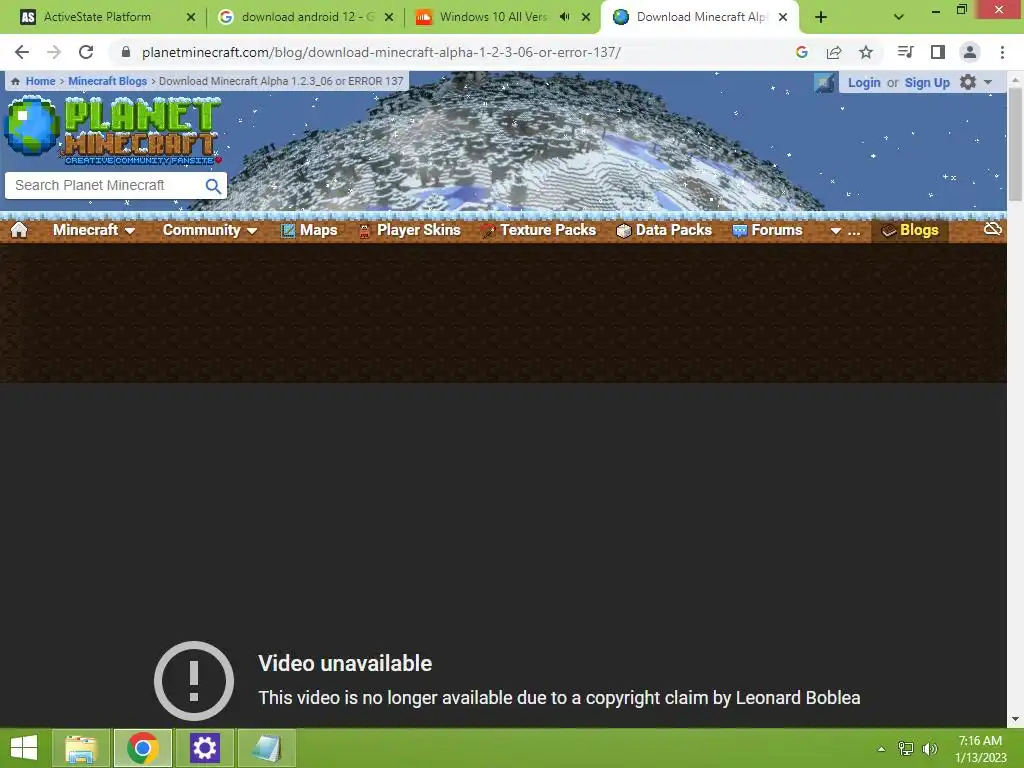
Task: Click the network icon in system tray
Action: coord(906,749)
